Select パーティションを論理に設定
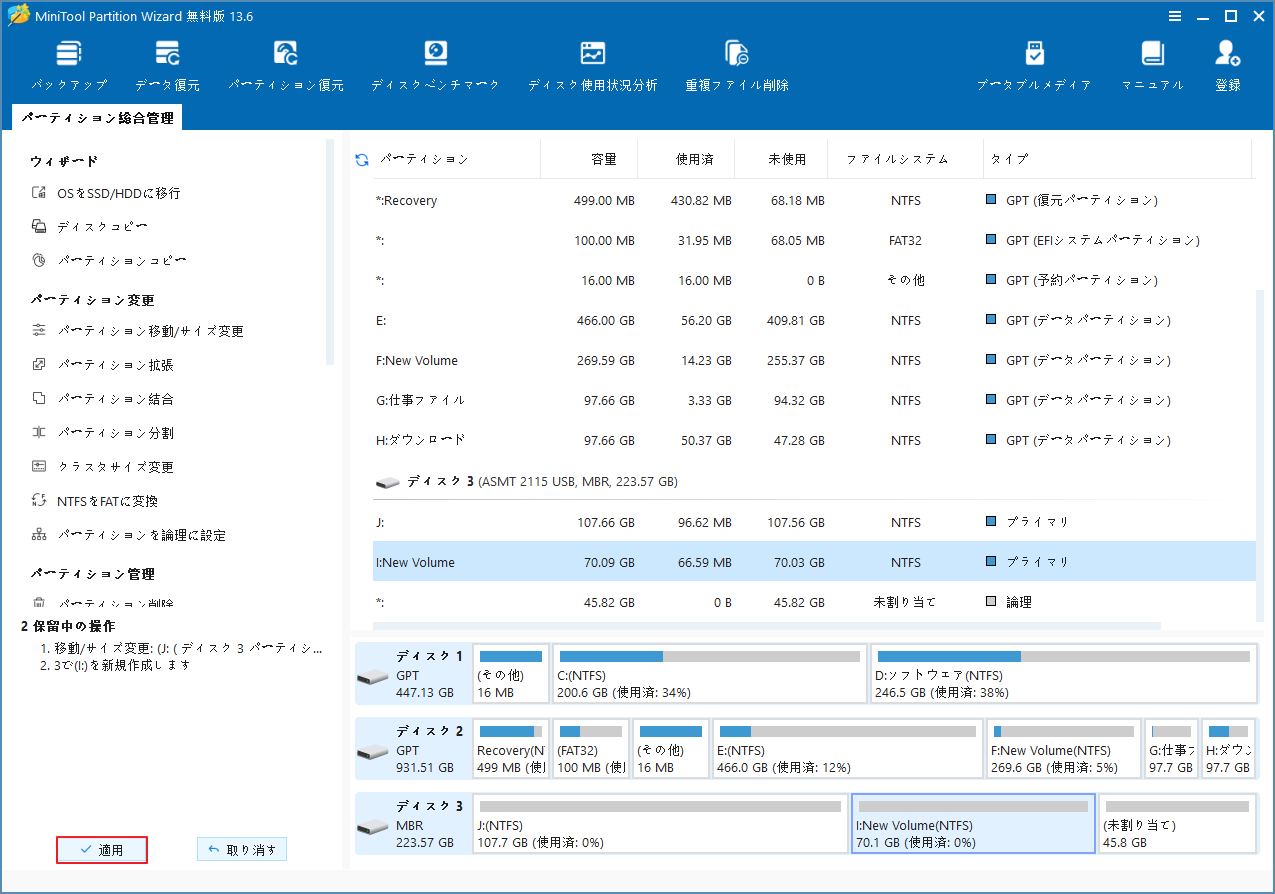This screenshot has width=1275, height=894. point(128,535)
